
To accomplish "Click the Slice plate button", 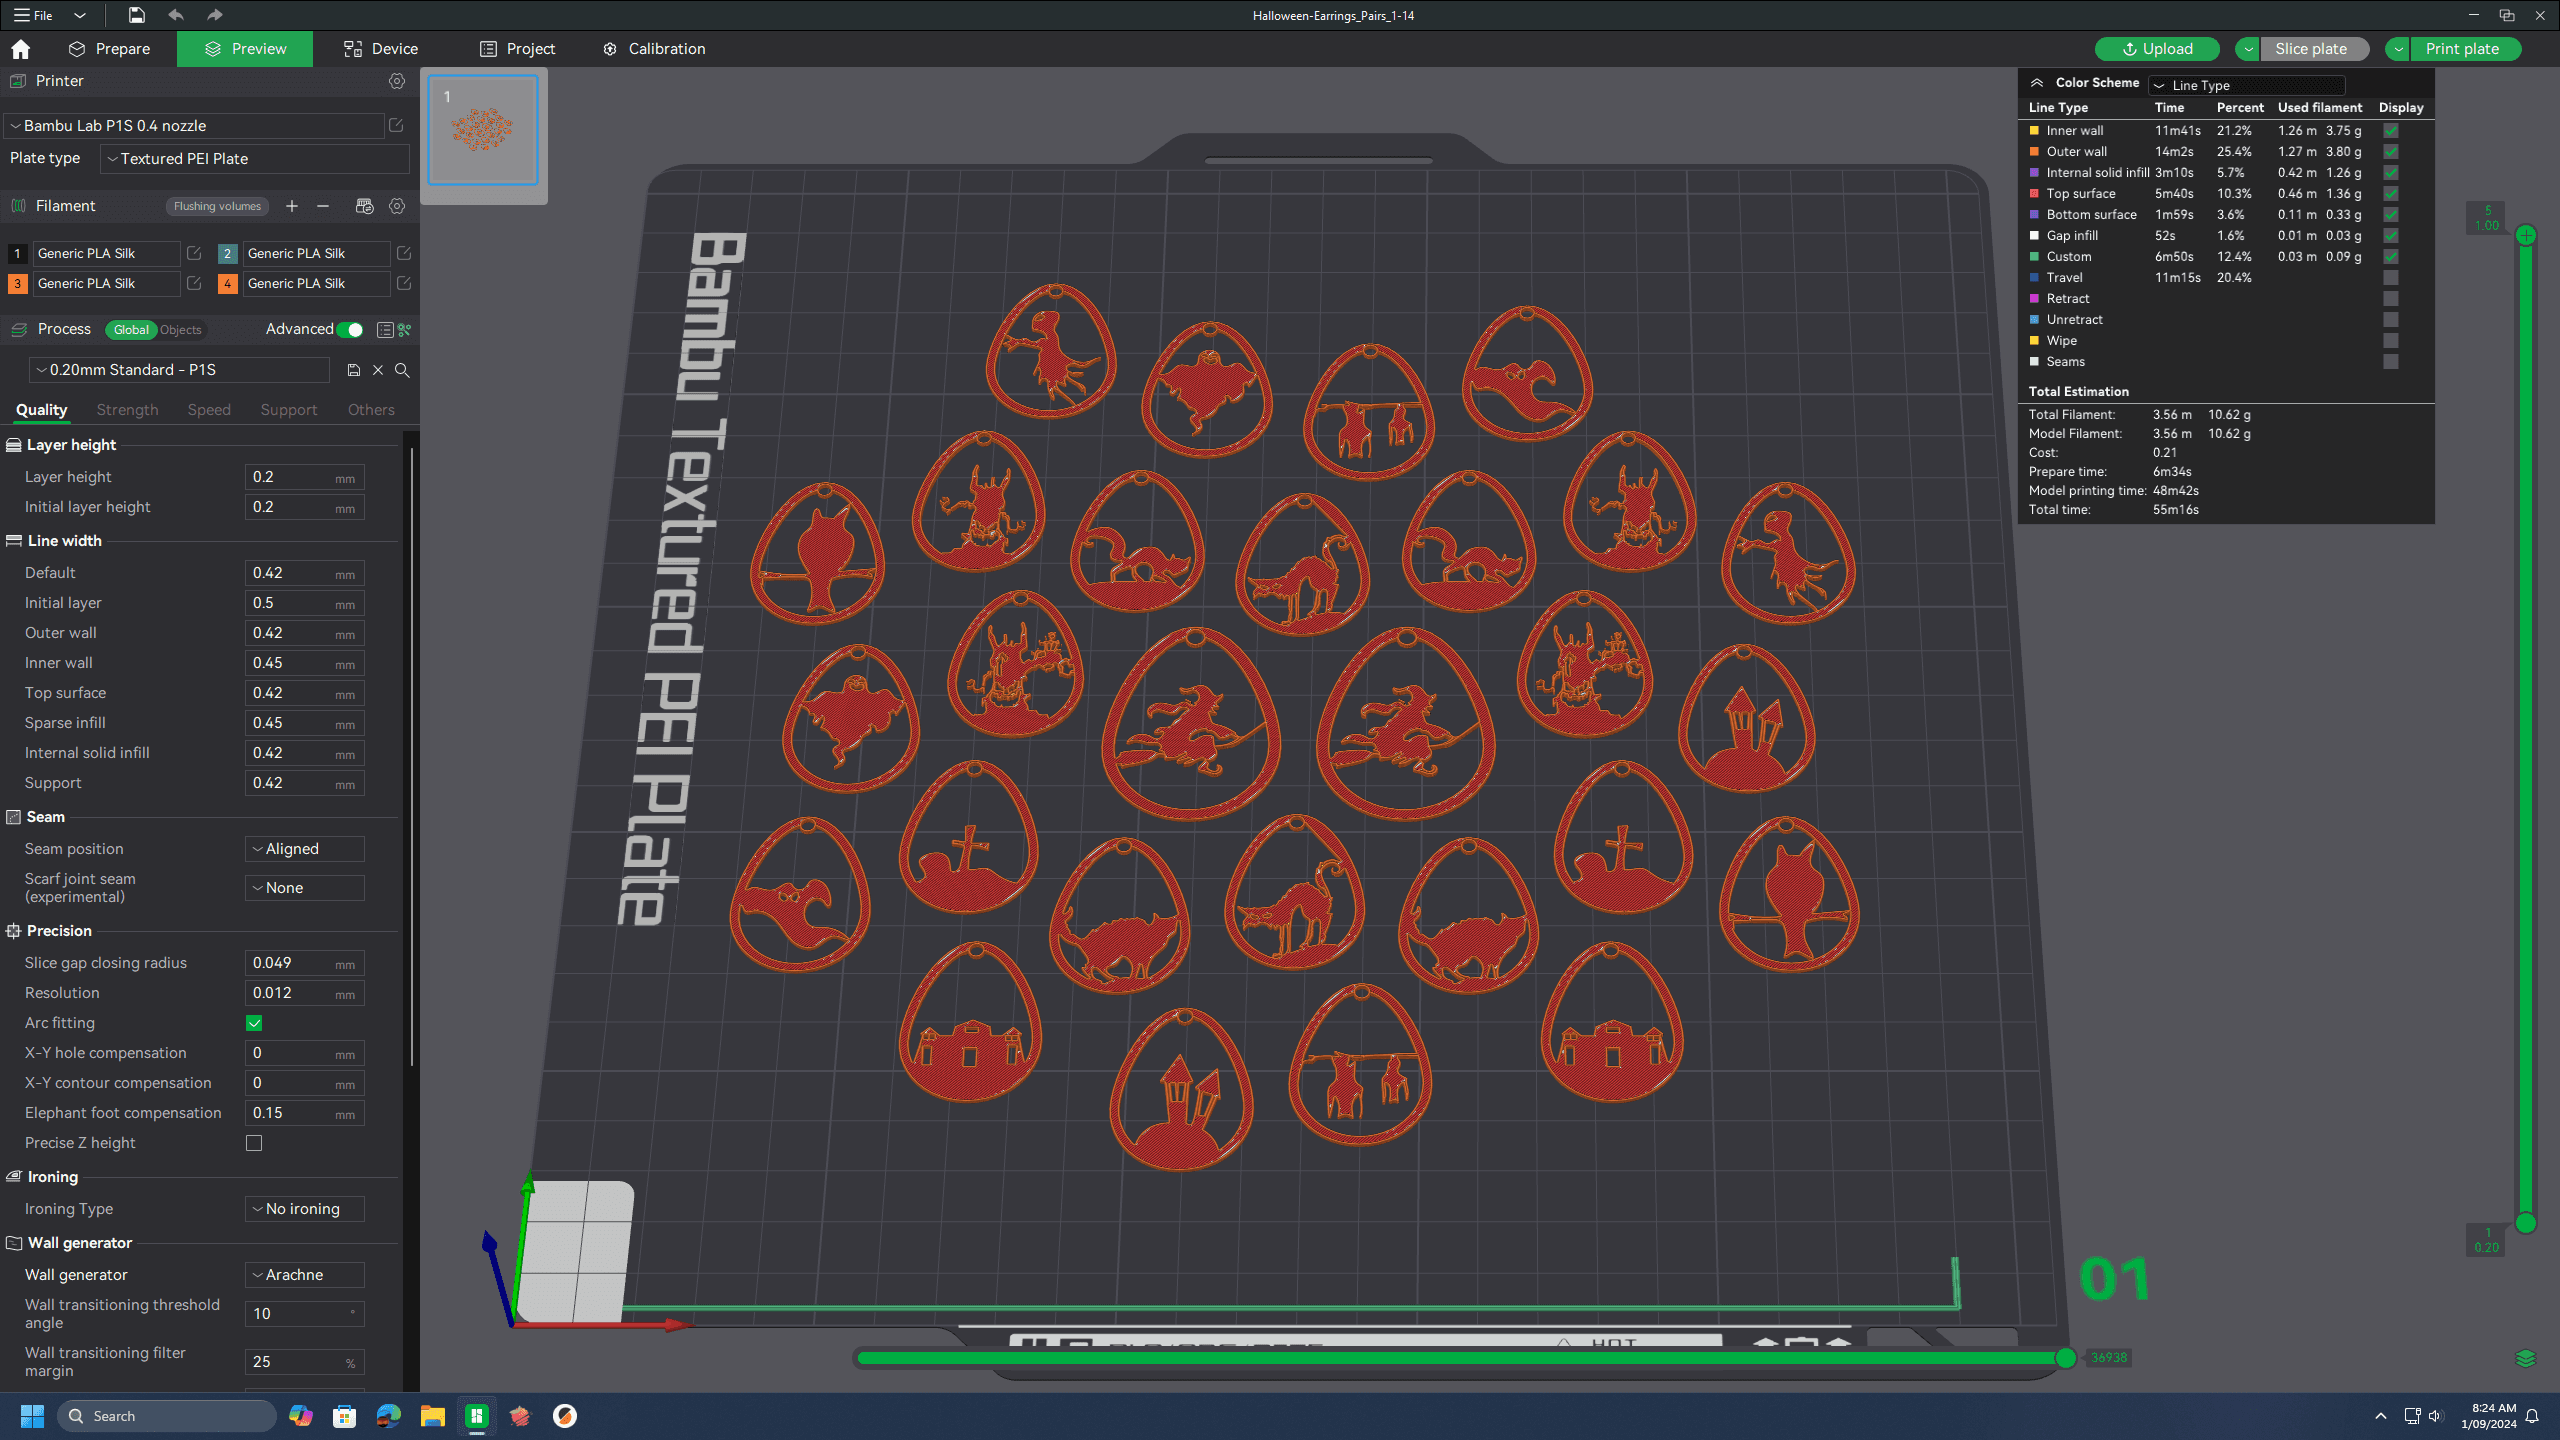I will pos(2309,47).
